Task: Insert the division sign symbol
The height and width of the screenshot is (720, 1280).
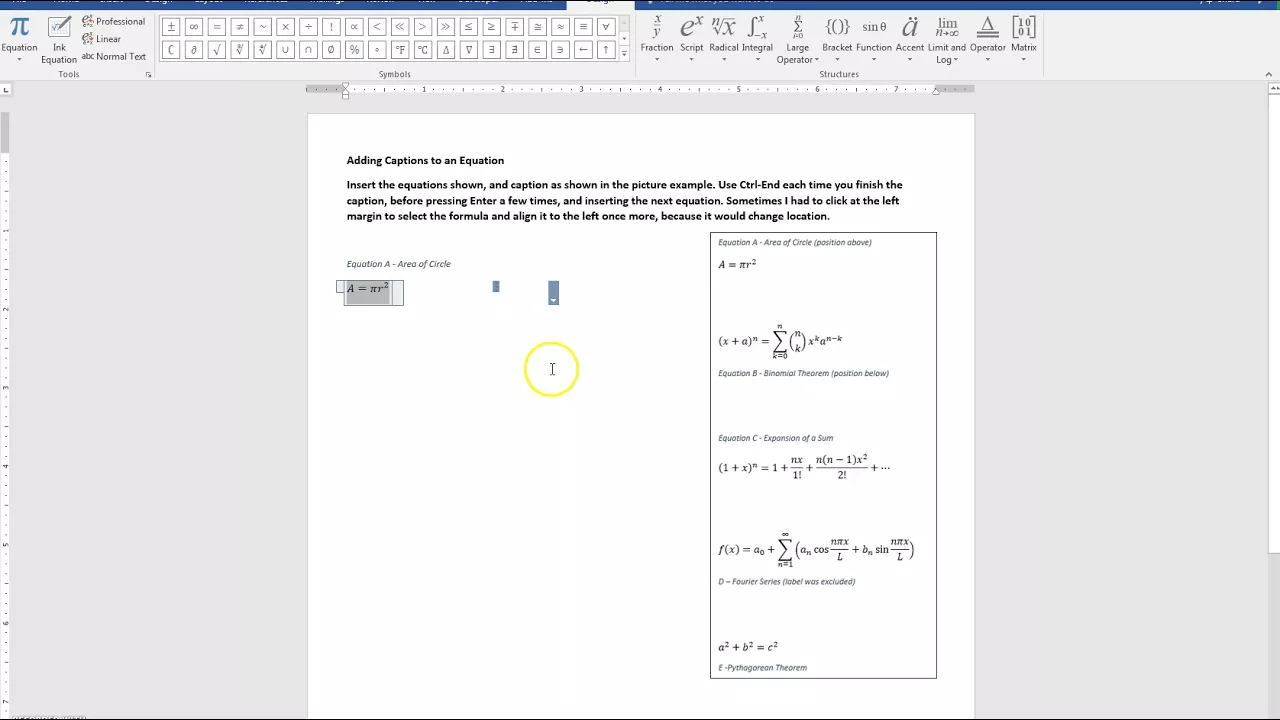Action: (308, 27)
